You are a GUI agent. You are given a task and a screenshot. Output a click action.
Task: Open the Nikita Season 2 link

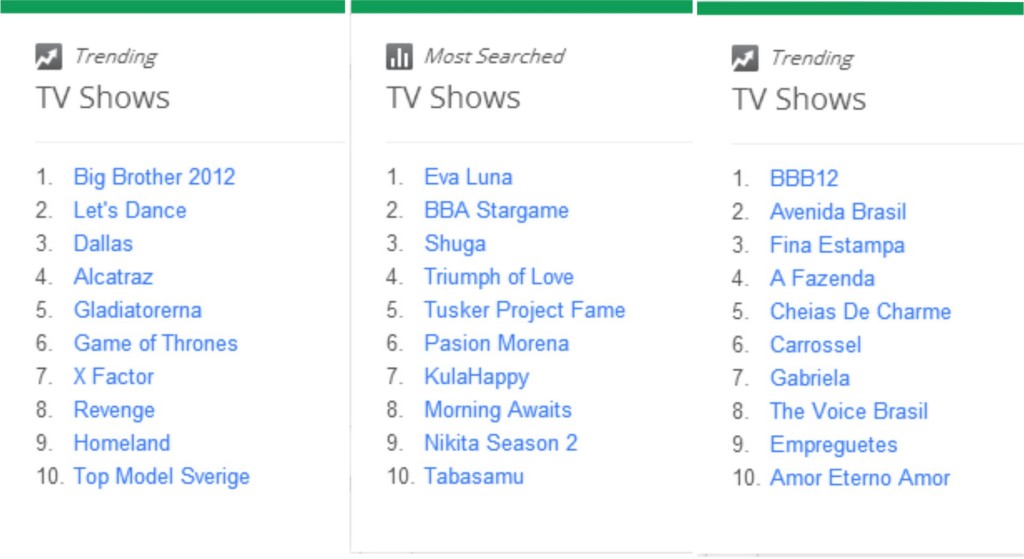pyautogui.click(x=501, y=443)
